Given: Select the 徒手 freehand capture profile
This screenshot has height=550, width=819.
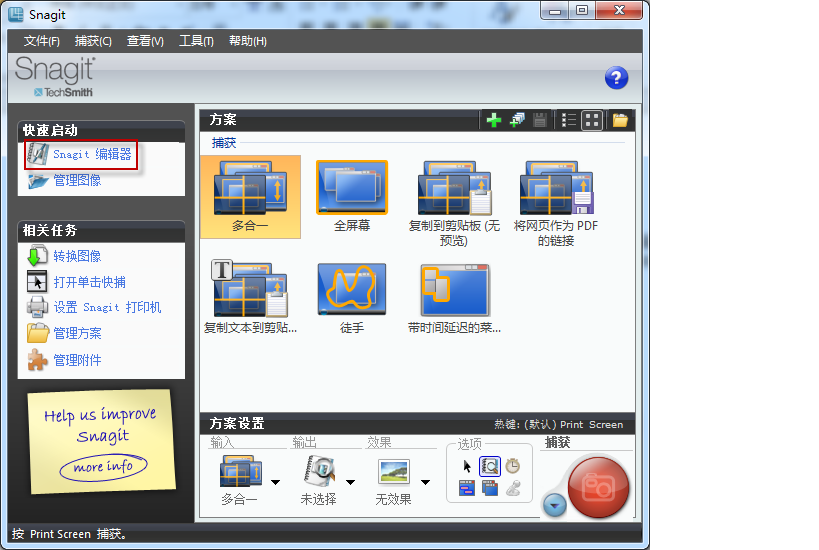Looking at the screenshot, I should (352, 299).
